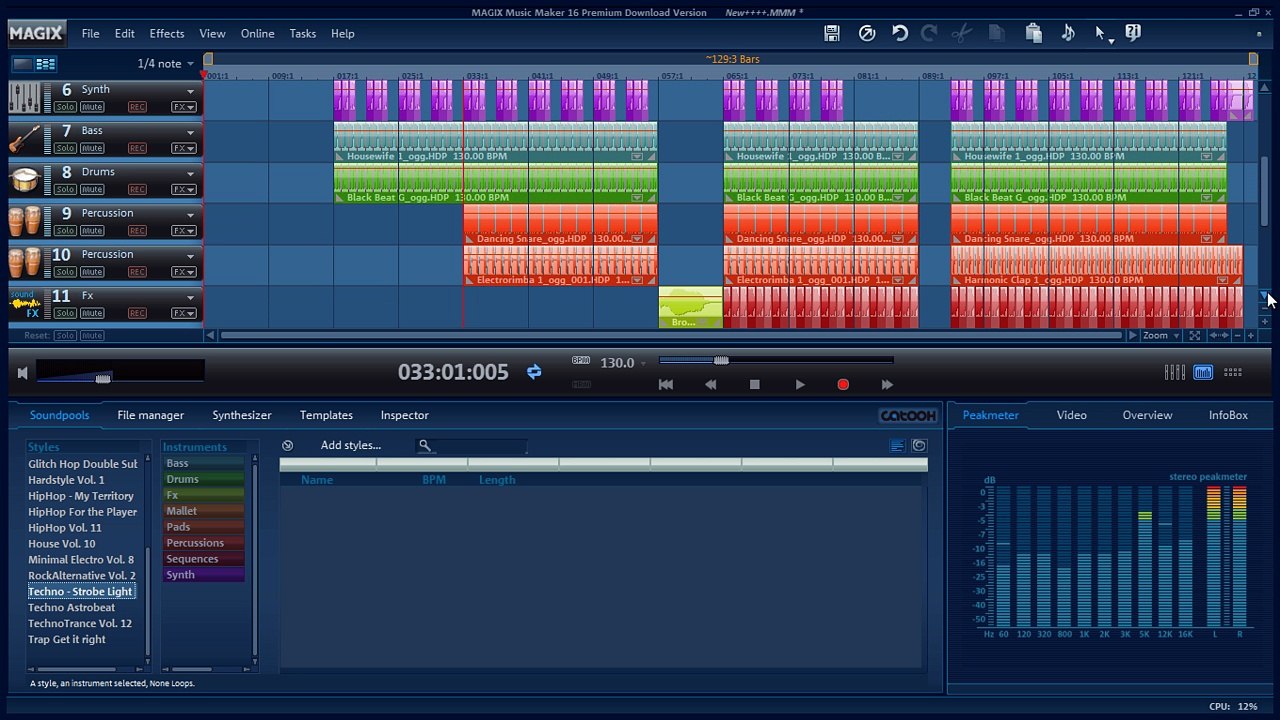Reset all Solo states

pos(65,336)
